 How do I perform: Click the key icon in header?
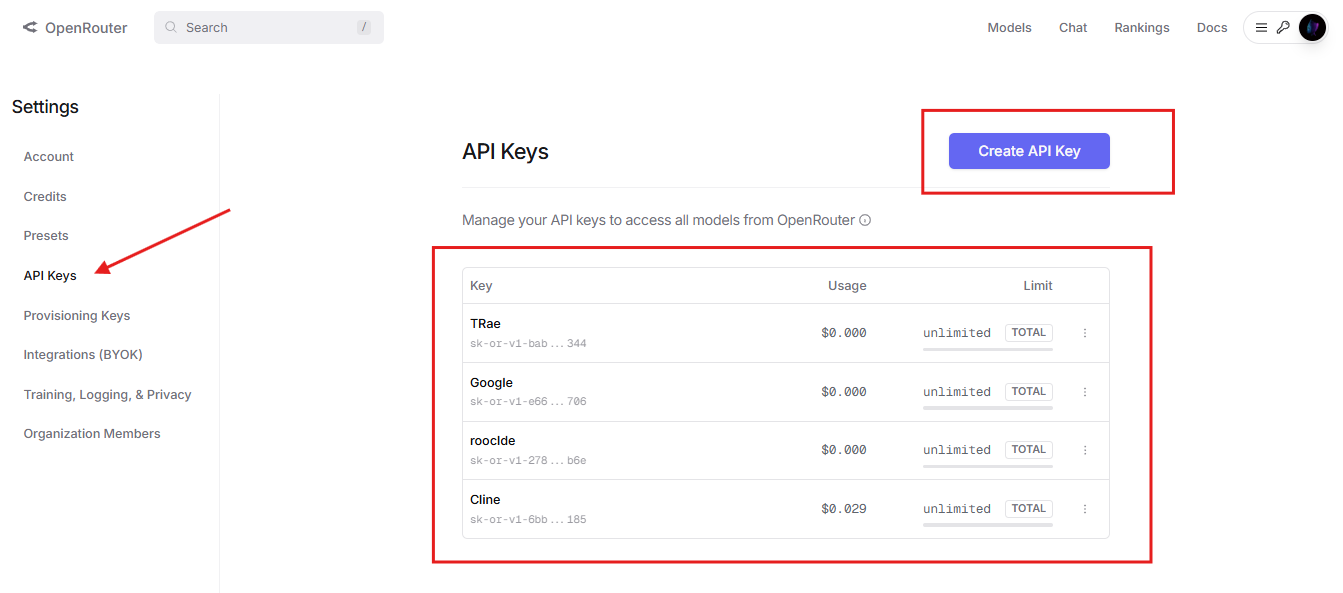click(x=1283, y=28)
